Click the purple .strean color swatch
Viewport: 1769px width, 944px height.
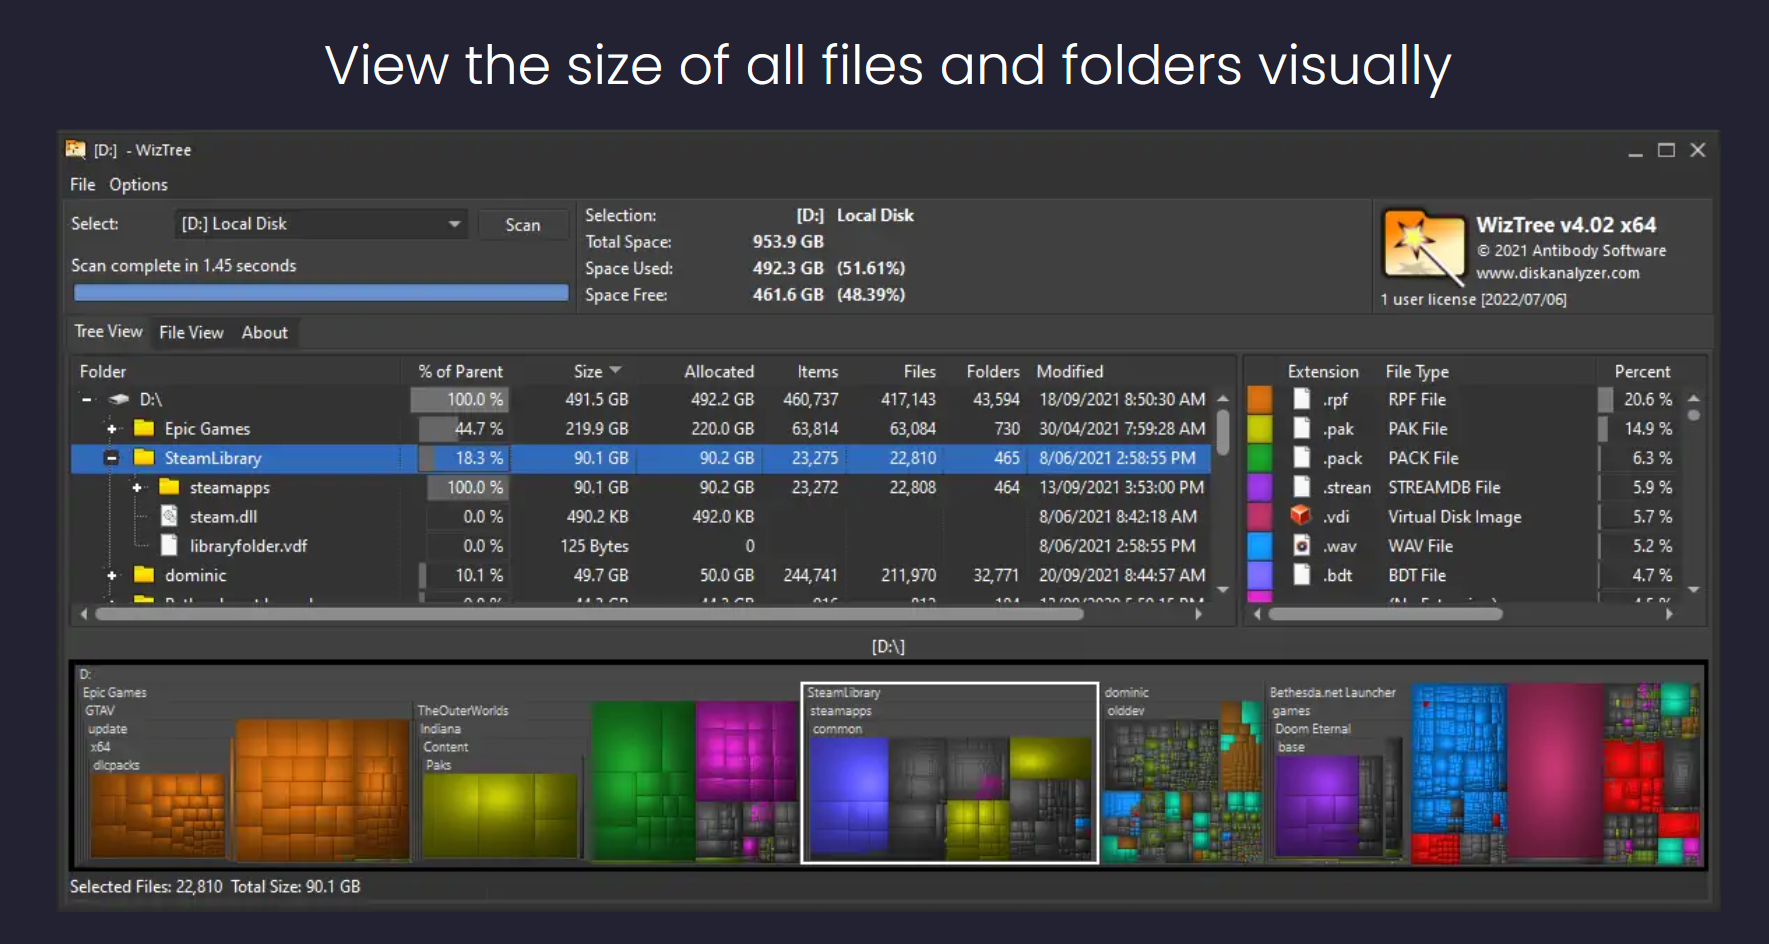coord(1260,487)
